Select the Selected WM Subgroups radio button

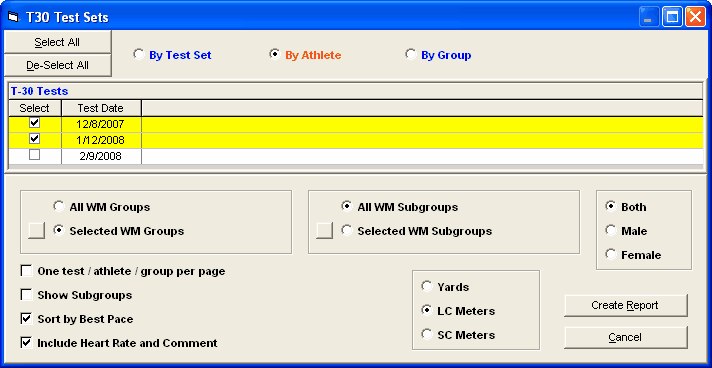347,231
